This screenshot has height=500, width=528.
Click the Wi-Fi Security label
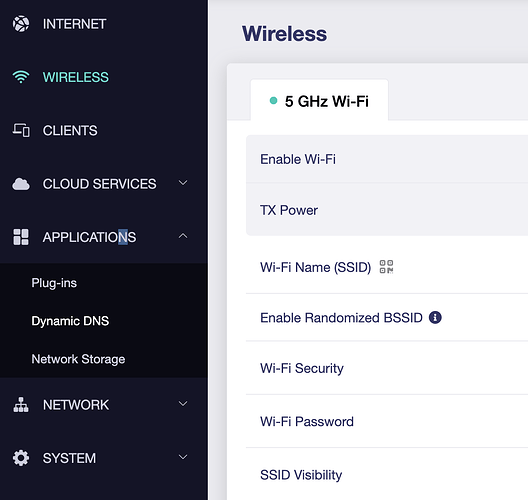(302, 368)
